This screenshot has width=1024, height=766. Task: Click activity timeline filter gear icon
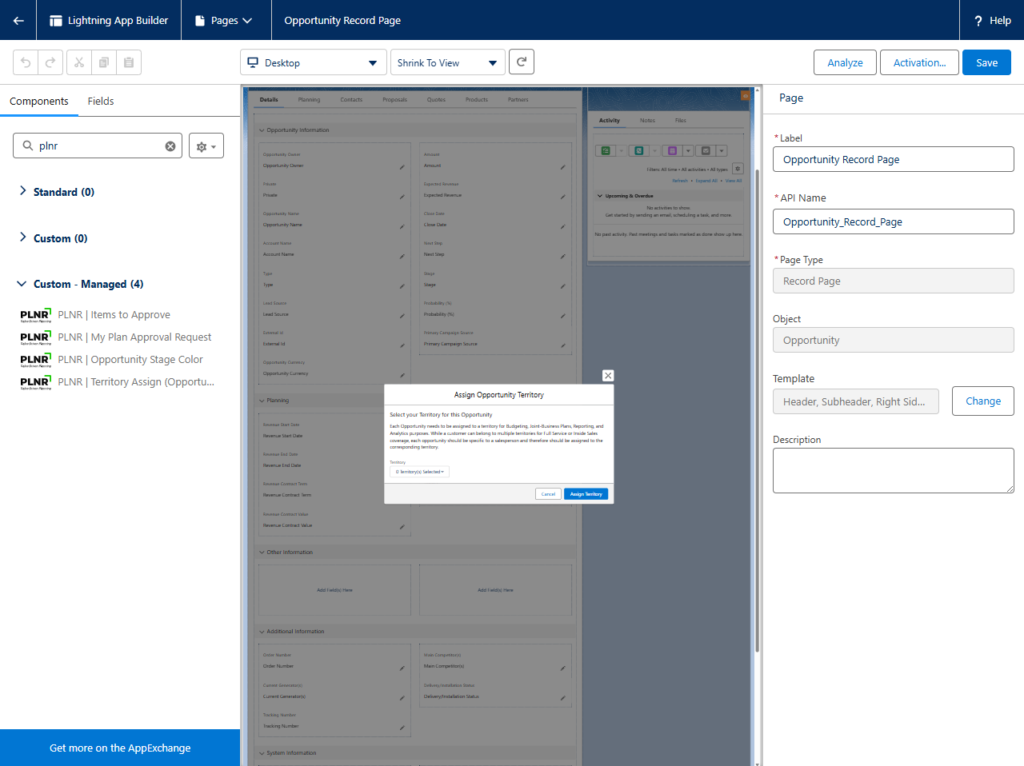pyautogui.click(x=737, y=168)
